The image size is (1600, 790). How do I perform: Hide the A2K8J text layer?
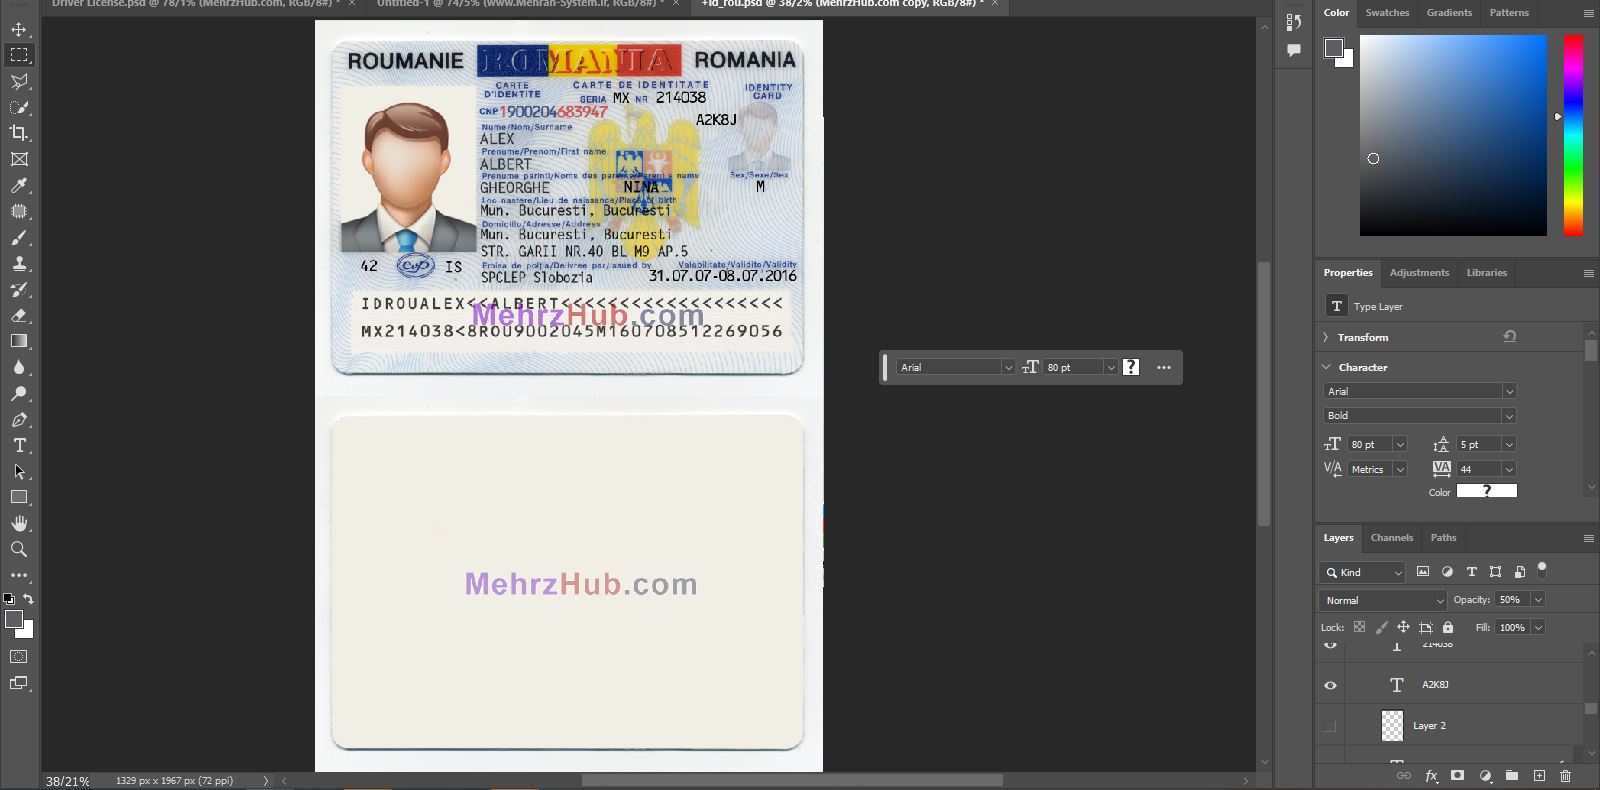(1330, 685)
